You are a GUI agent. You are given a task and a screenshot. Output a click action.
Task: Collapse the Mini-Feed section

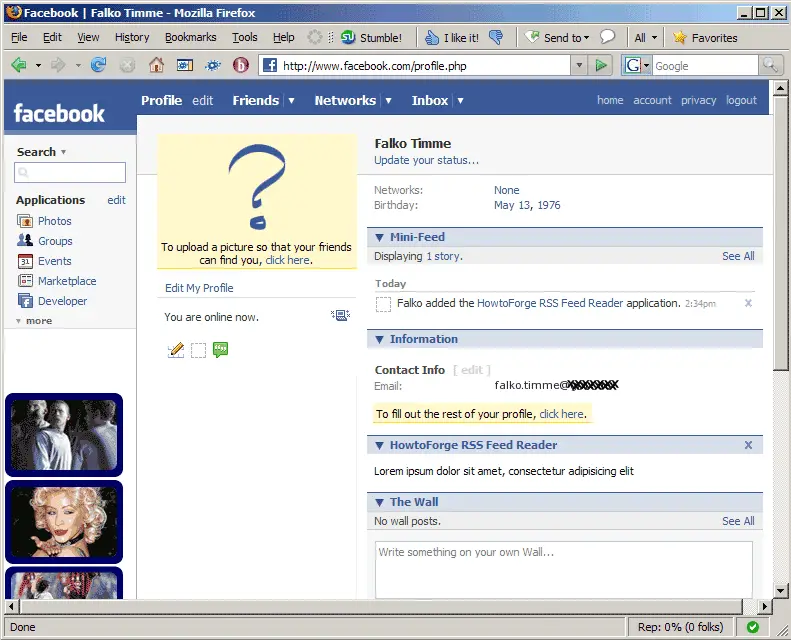[379, 237]
